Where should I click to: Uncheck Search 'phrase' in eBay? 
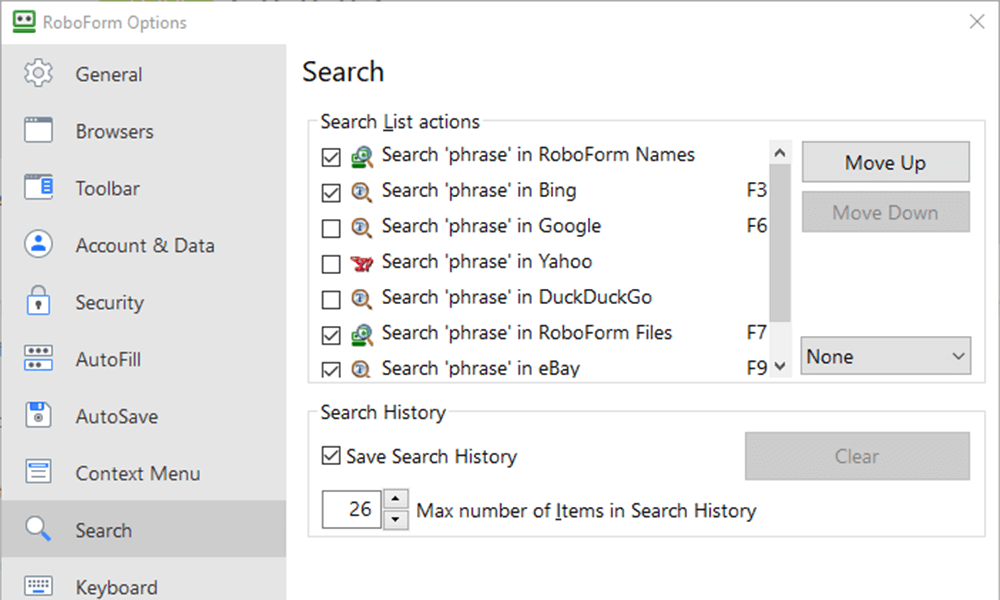click(x=331, y=370)
